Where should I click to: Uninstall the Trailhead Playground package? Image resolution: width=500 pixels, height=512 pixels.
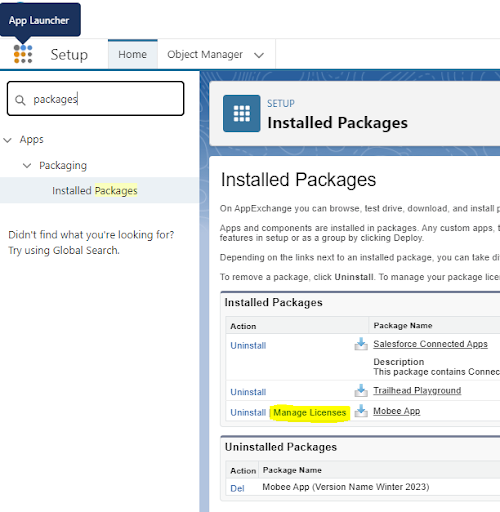click(248, 392)
